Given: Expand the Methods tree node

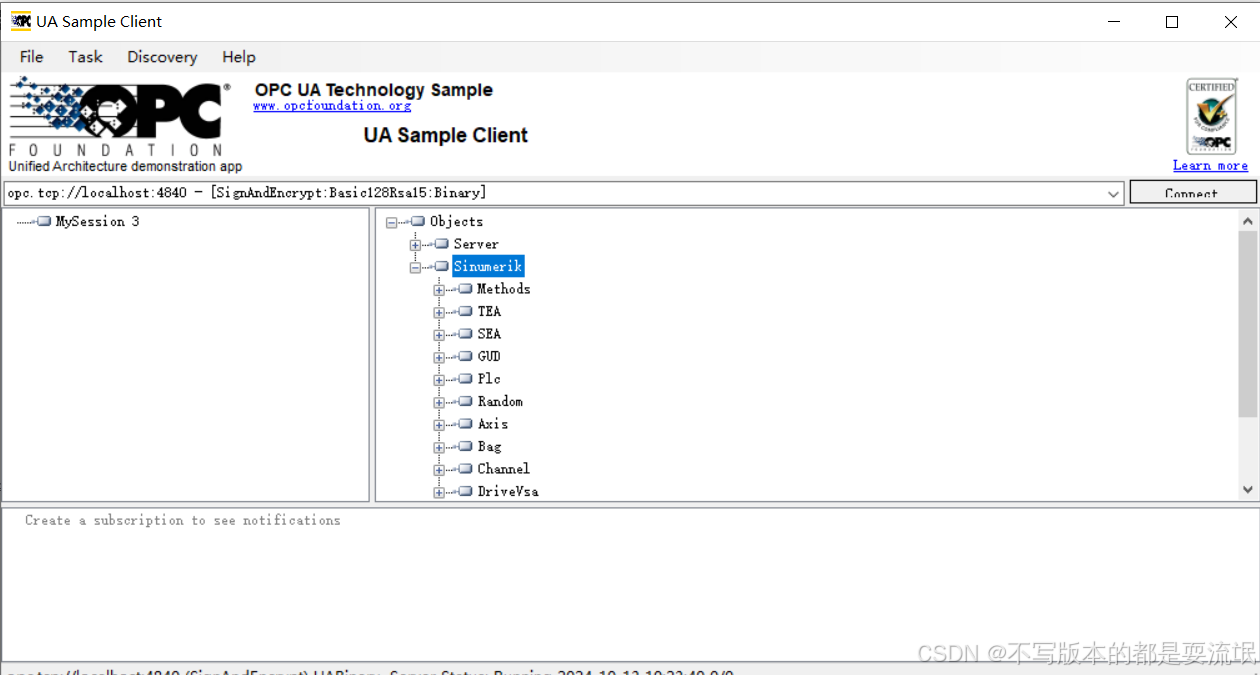Looking at the screenshot, I should 439,290.
